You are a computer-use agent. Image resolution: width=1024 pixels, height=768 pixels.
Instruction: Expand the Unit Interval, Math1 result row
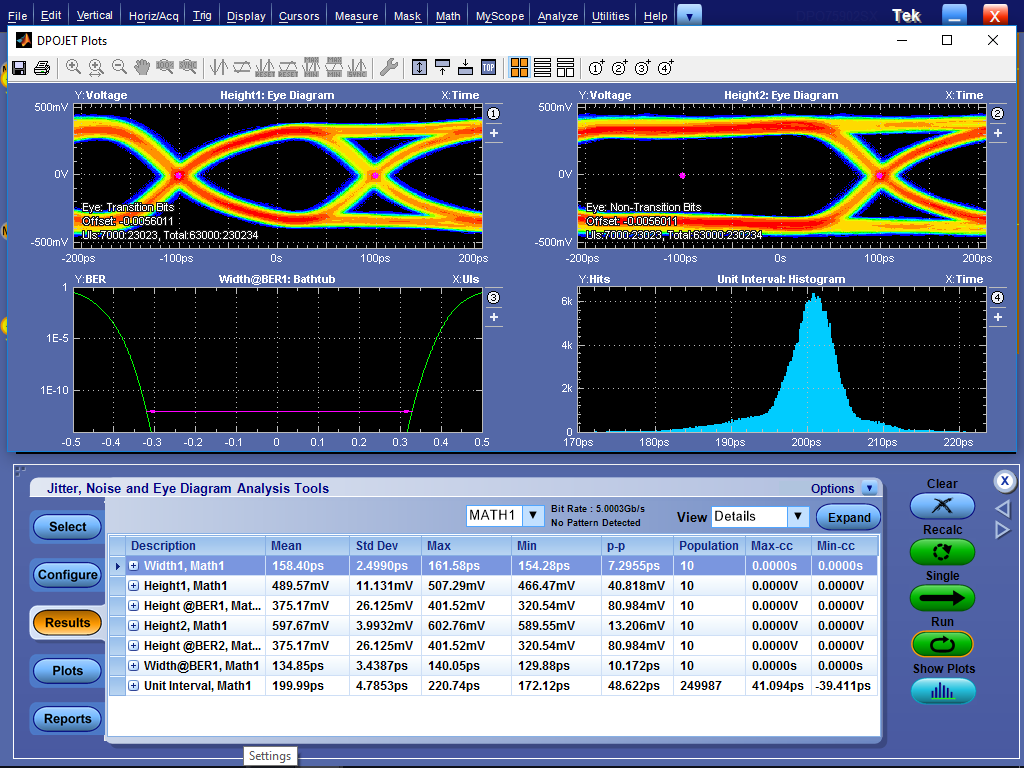133,686
